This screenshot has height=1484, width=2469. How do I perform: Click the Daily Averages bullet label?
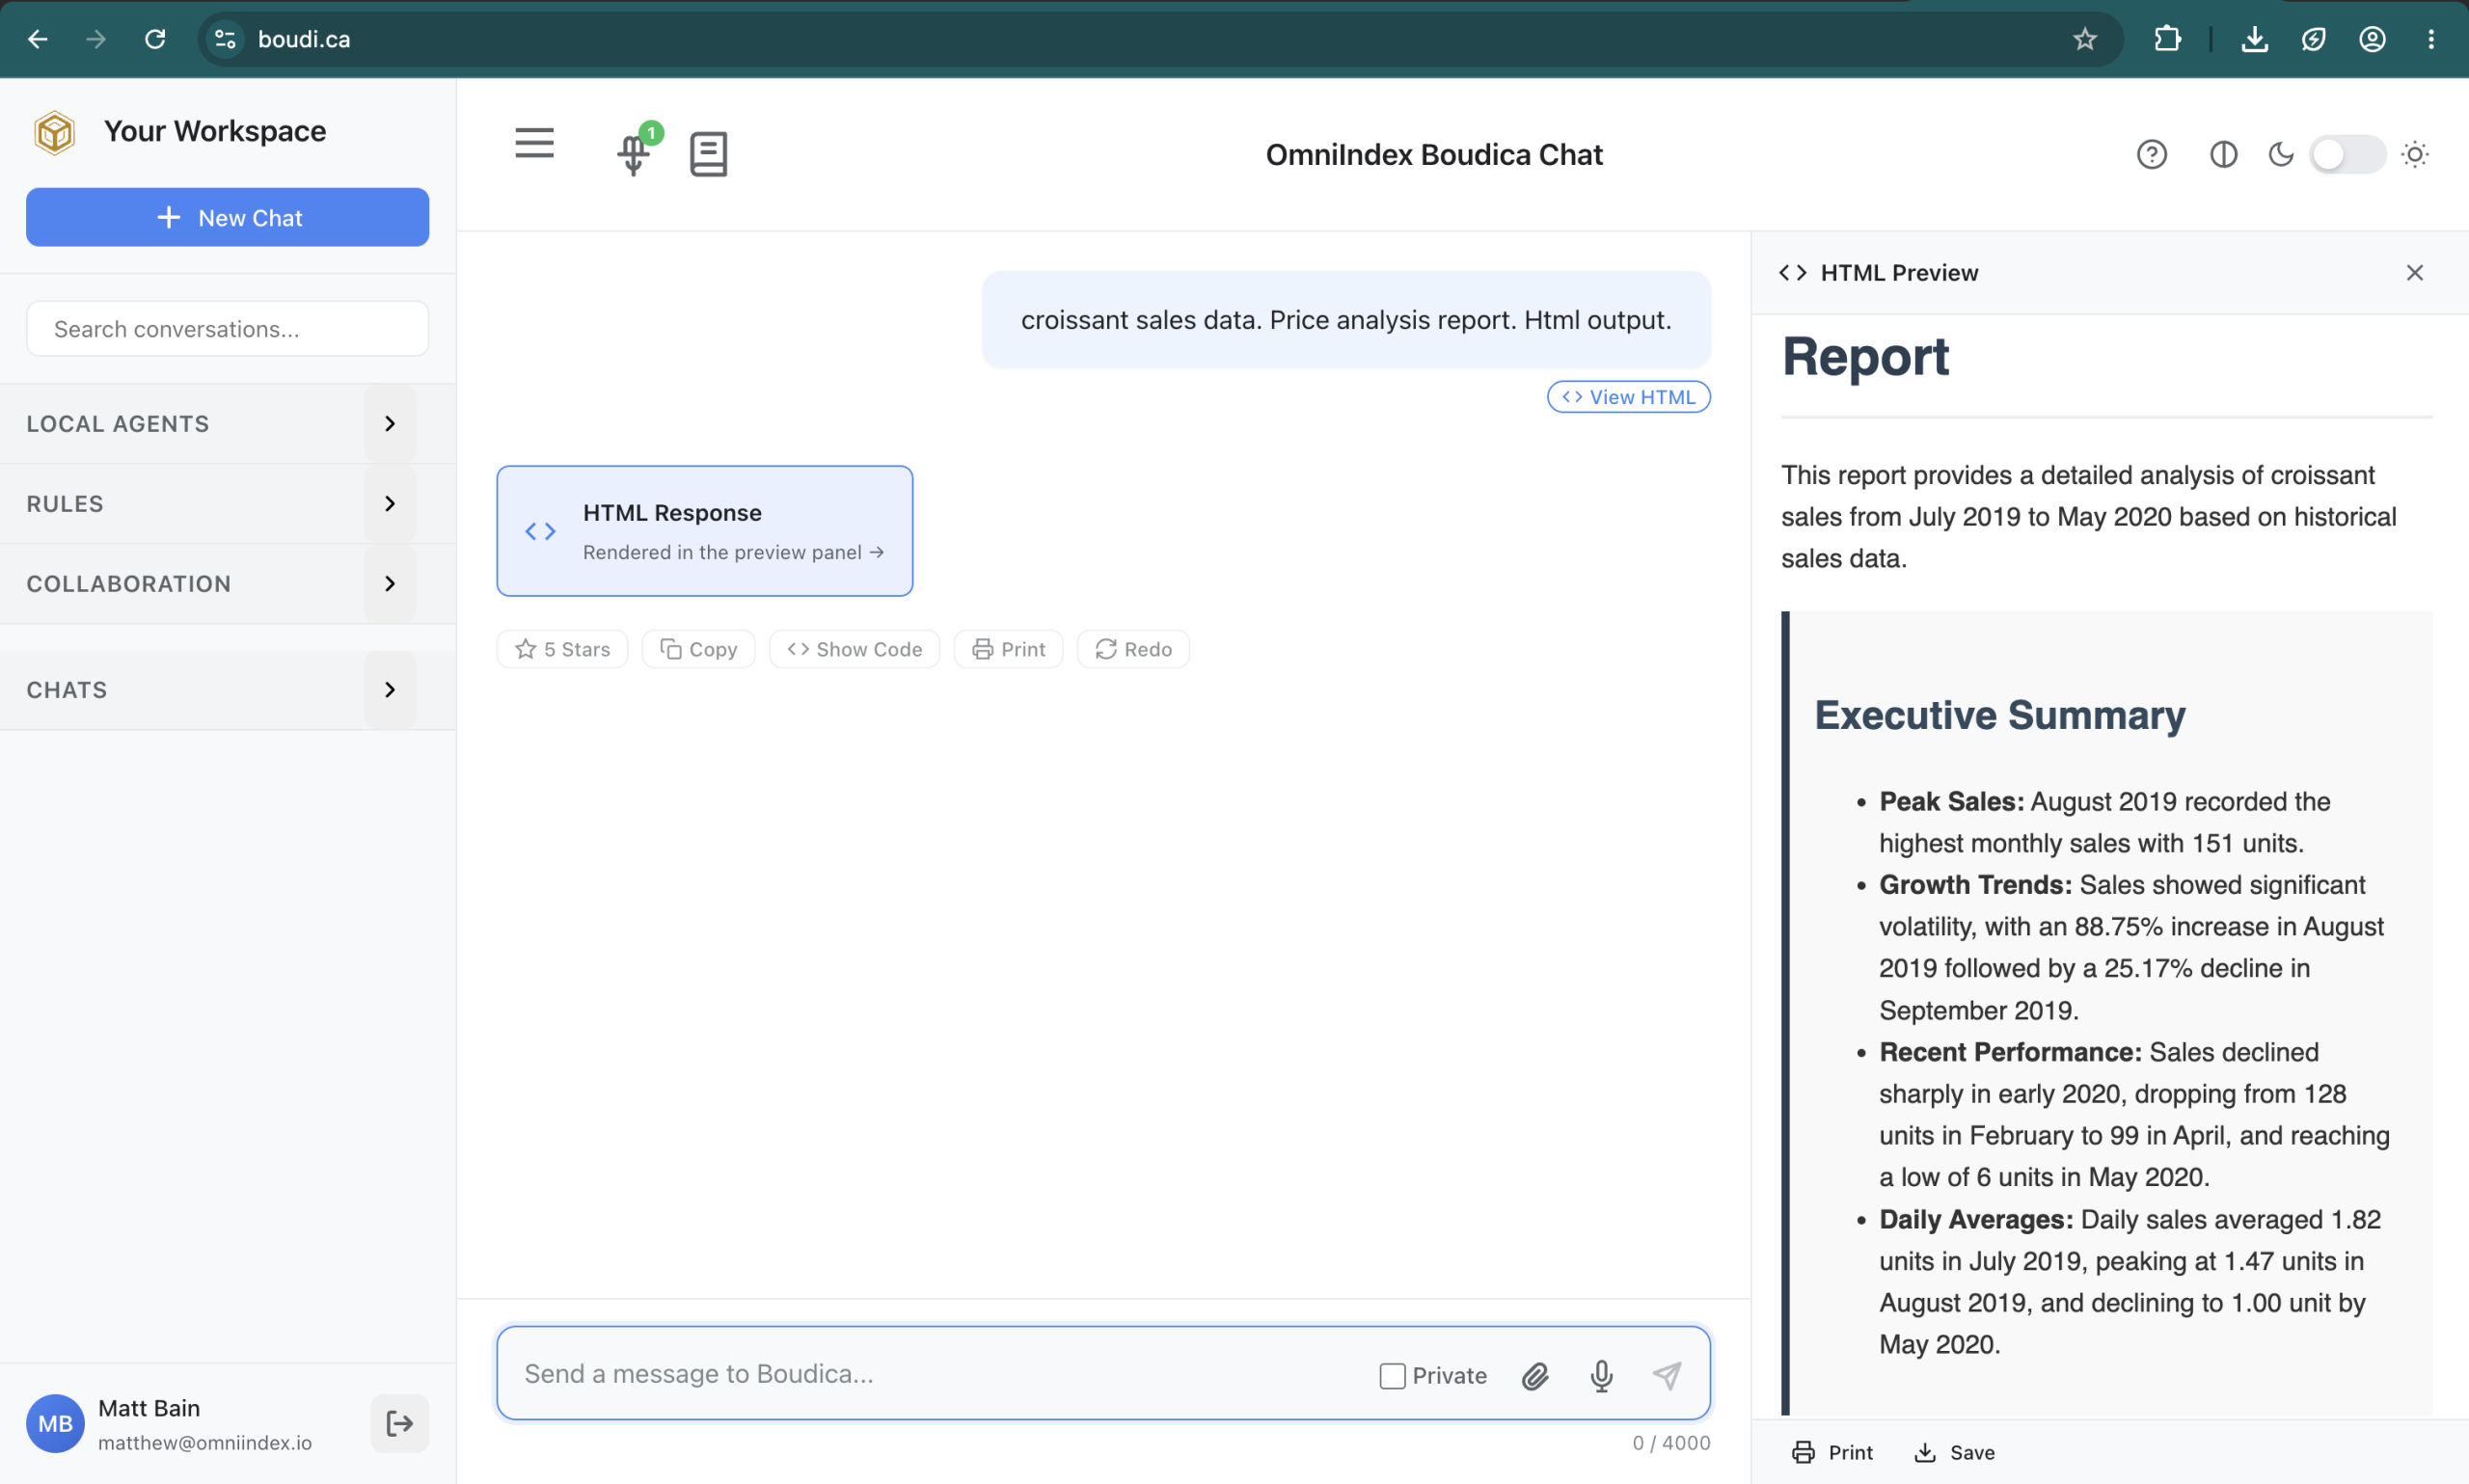pyautogui.click(x=1976, y=1219)
